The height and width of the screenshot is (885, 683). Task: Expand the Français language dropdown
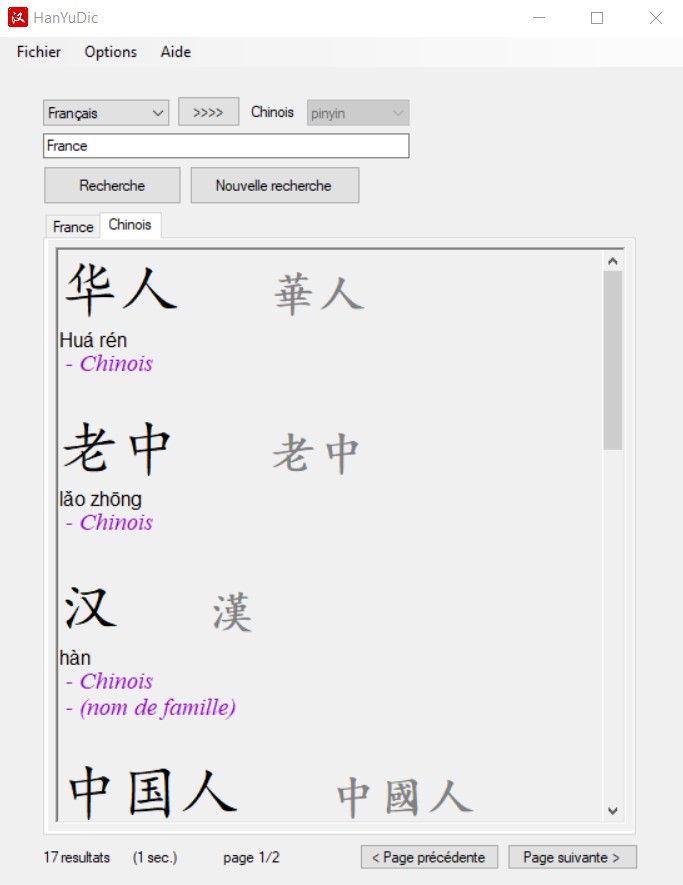point(106,113)
